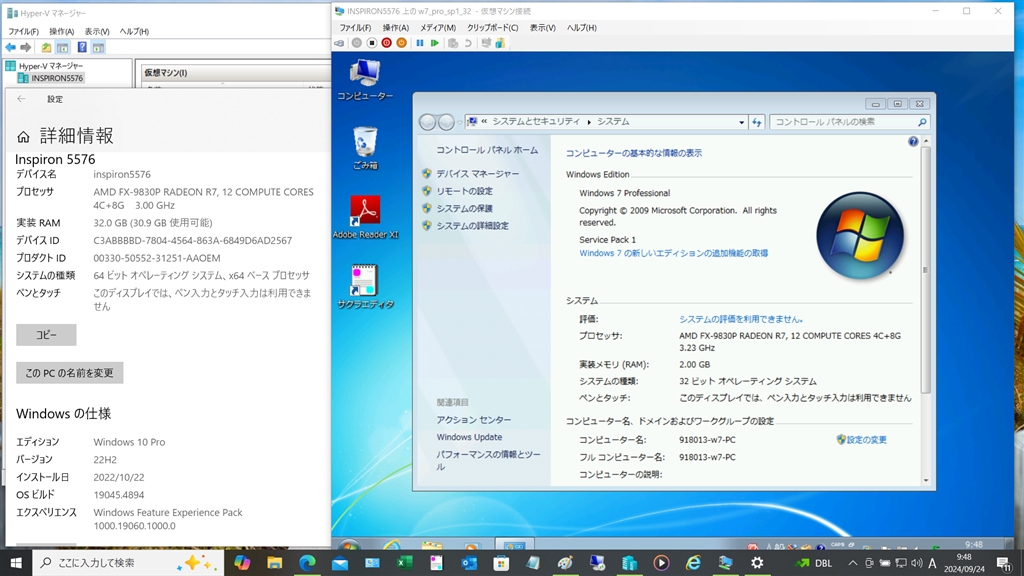
Task: Click the Ctrl+Alt+Del icon in VM toolbar
Action: [x=340, y=43]
